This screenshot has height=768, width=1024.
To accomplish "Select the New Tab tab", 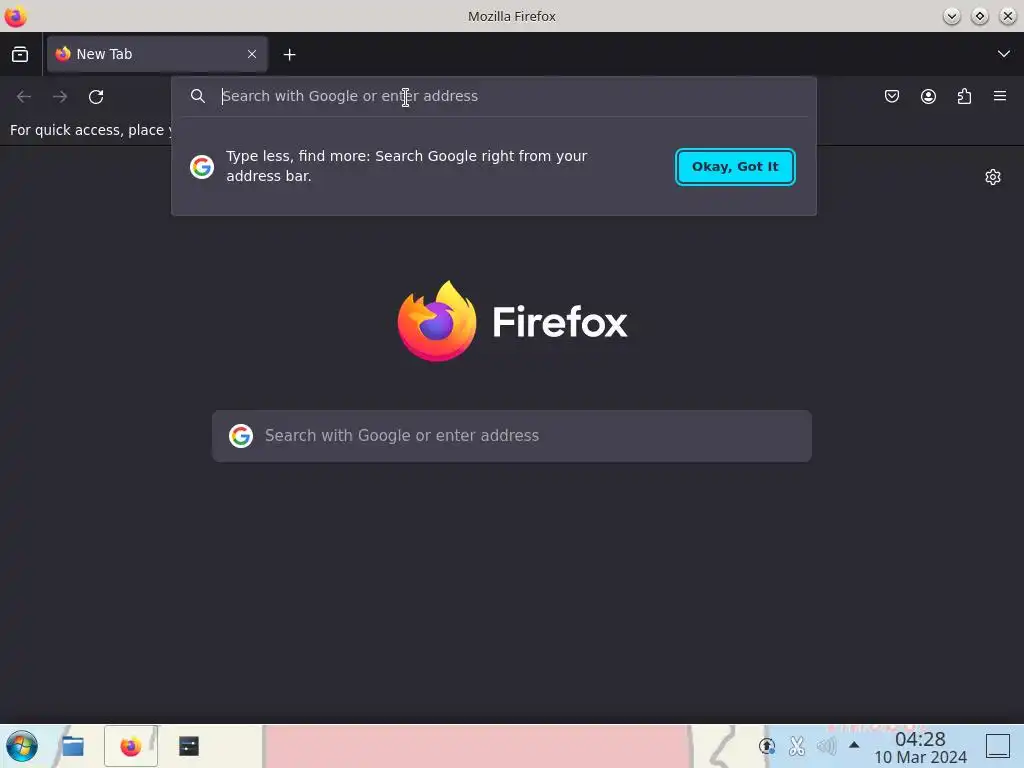I will click(157, 54).
